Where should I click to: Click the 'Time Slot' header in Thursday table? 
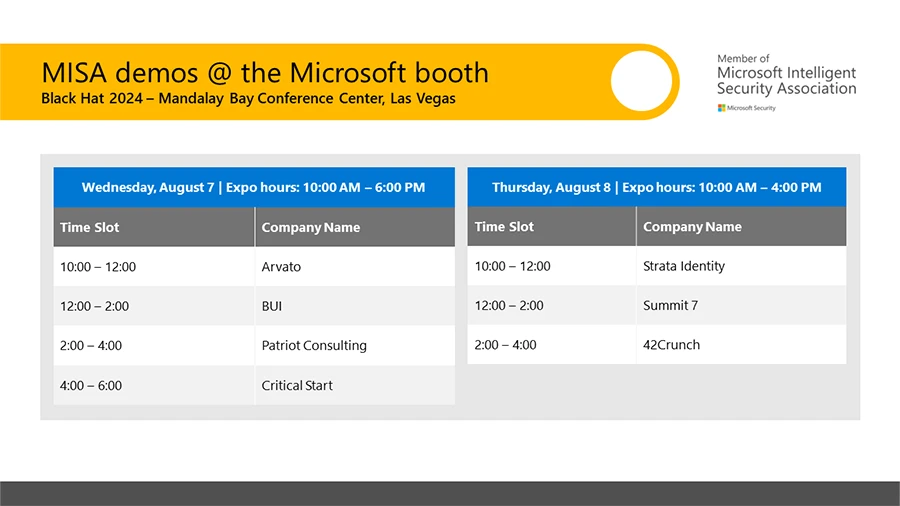552,227
